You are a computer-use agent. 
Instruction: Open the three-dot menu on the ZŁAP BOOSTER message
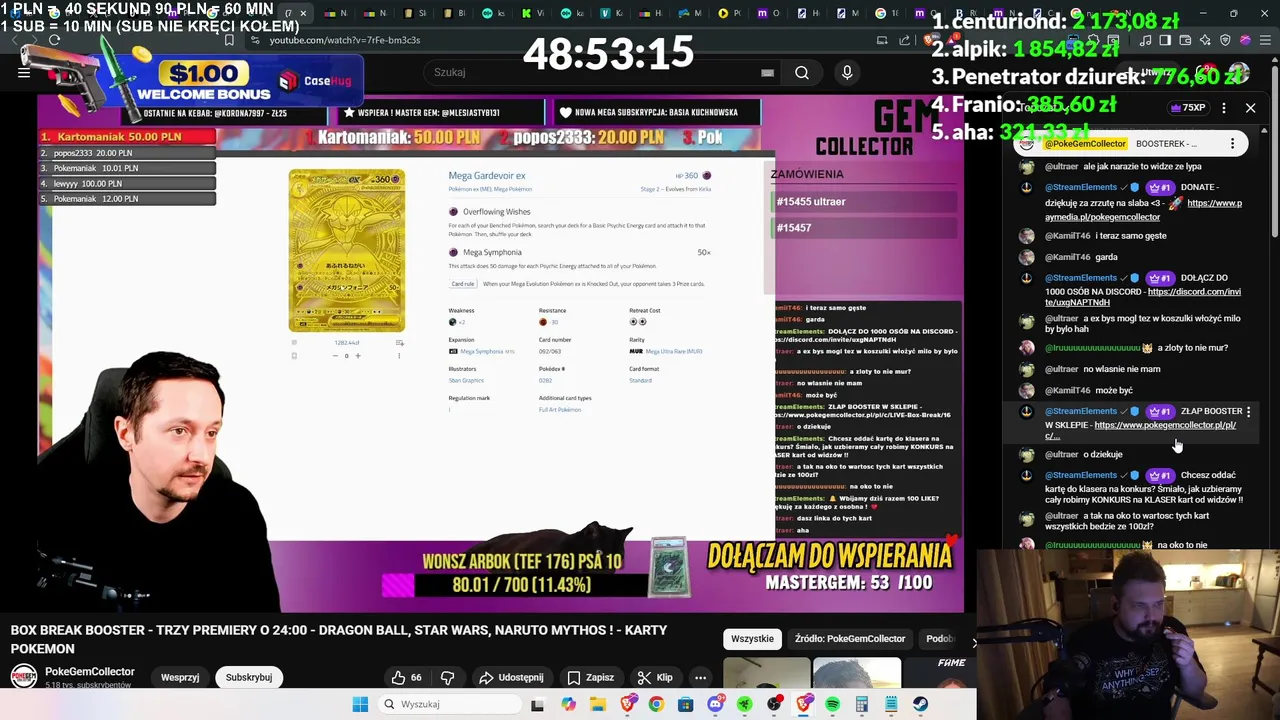1248,411
